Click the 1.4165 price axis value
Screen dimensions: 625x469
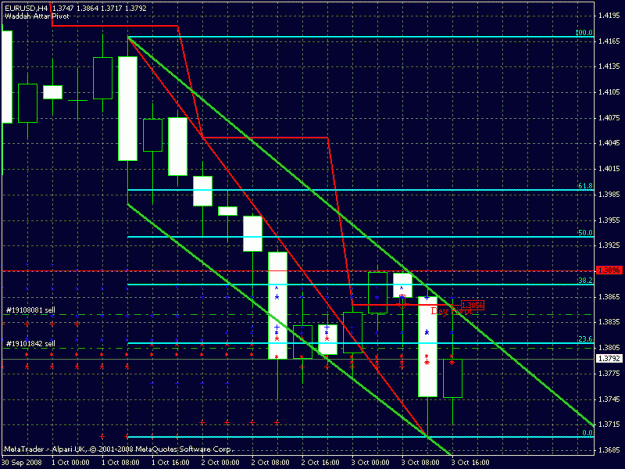(x=609, y=41)
